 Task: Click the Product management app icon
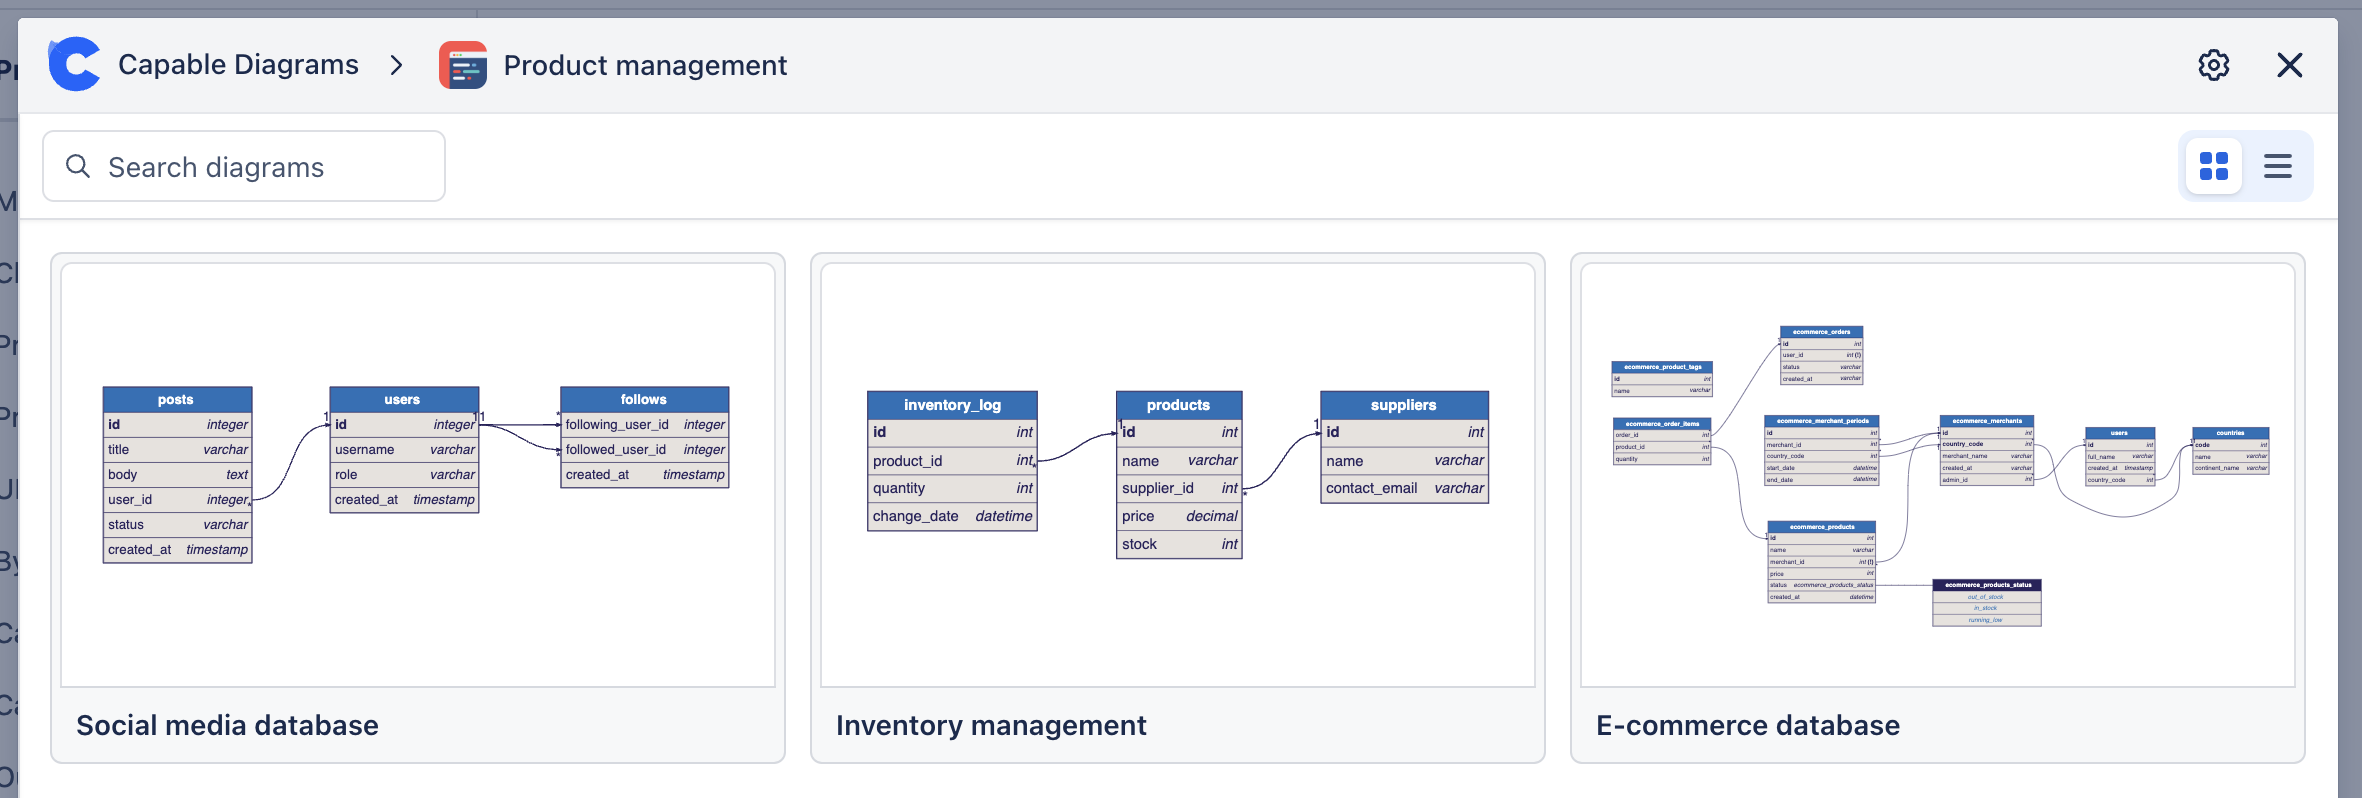tap(463, 65)
